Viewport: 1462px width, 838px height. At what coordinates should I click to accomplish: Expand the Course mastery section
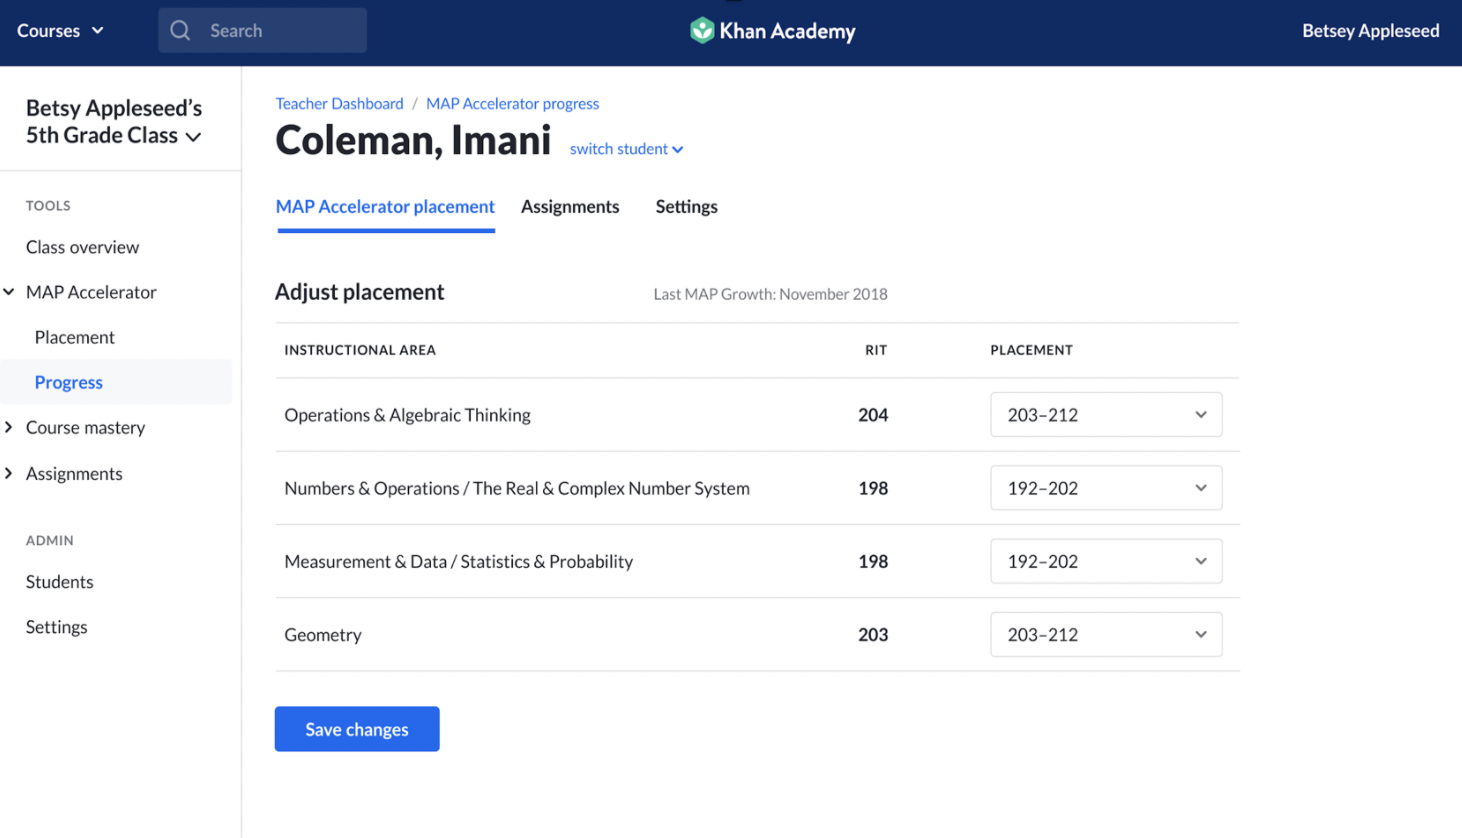[x=9, y=427]
